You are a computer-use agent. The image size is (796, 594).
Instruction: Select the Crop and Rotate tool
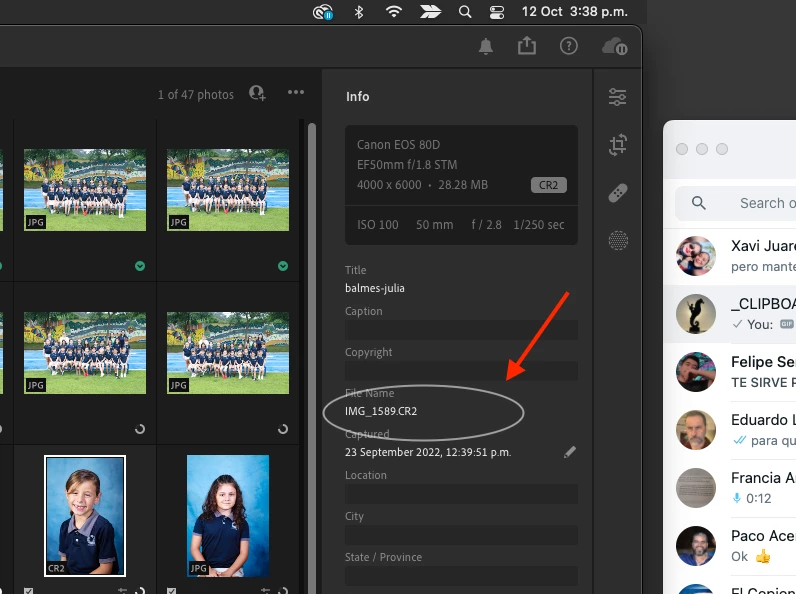618,145
